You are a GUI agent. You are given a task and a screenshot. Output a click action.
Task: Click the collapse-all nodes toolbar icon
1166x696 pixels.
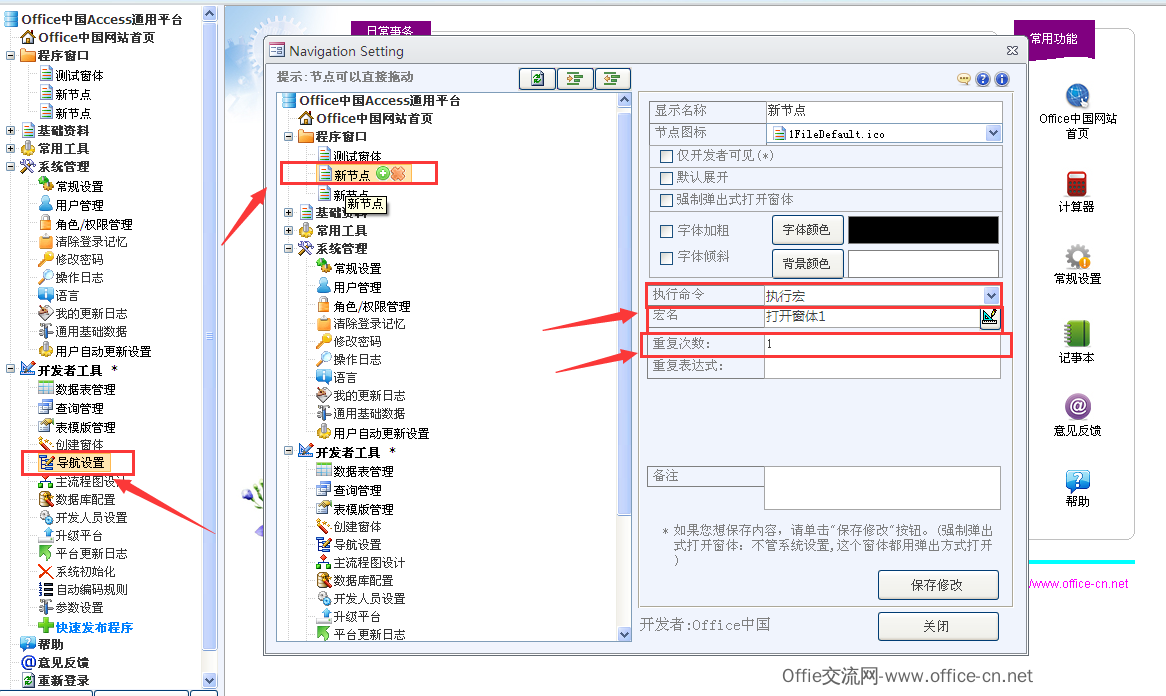pos(612,78)
